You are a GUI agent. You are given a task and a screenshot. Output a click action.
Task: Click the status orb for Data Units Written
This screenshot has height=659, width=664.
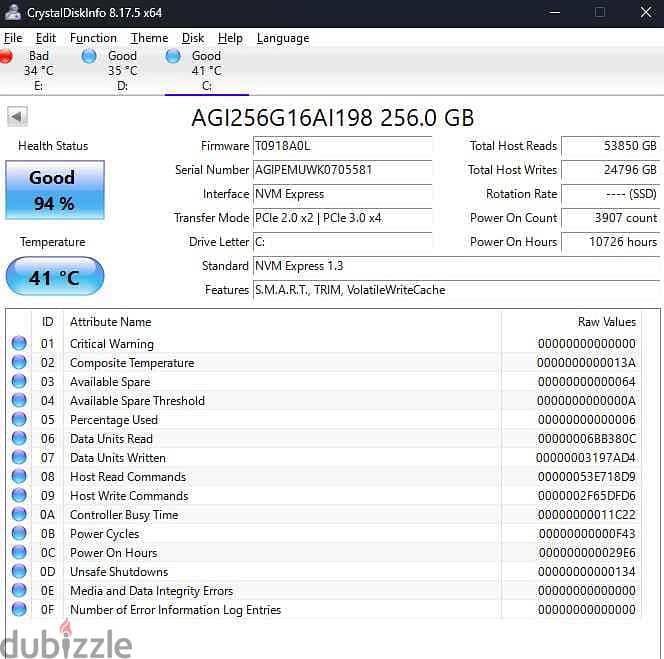coord(19,457)
